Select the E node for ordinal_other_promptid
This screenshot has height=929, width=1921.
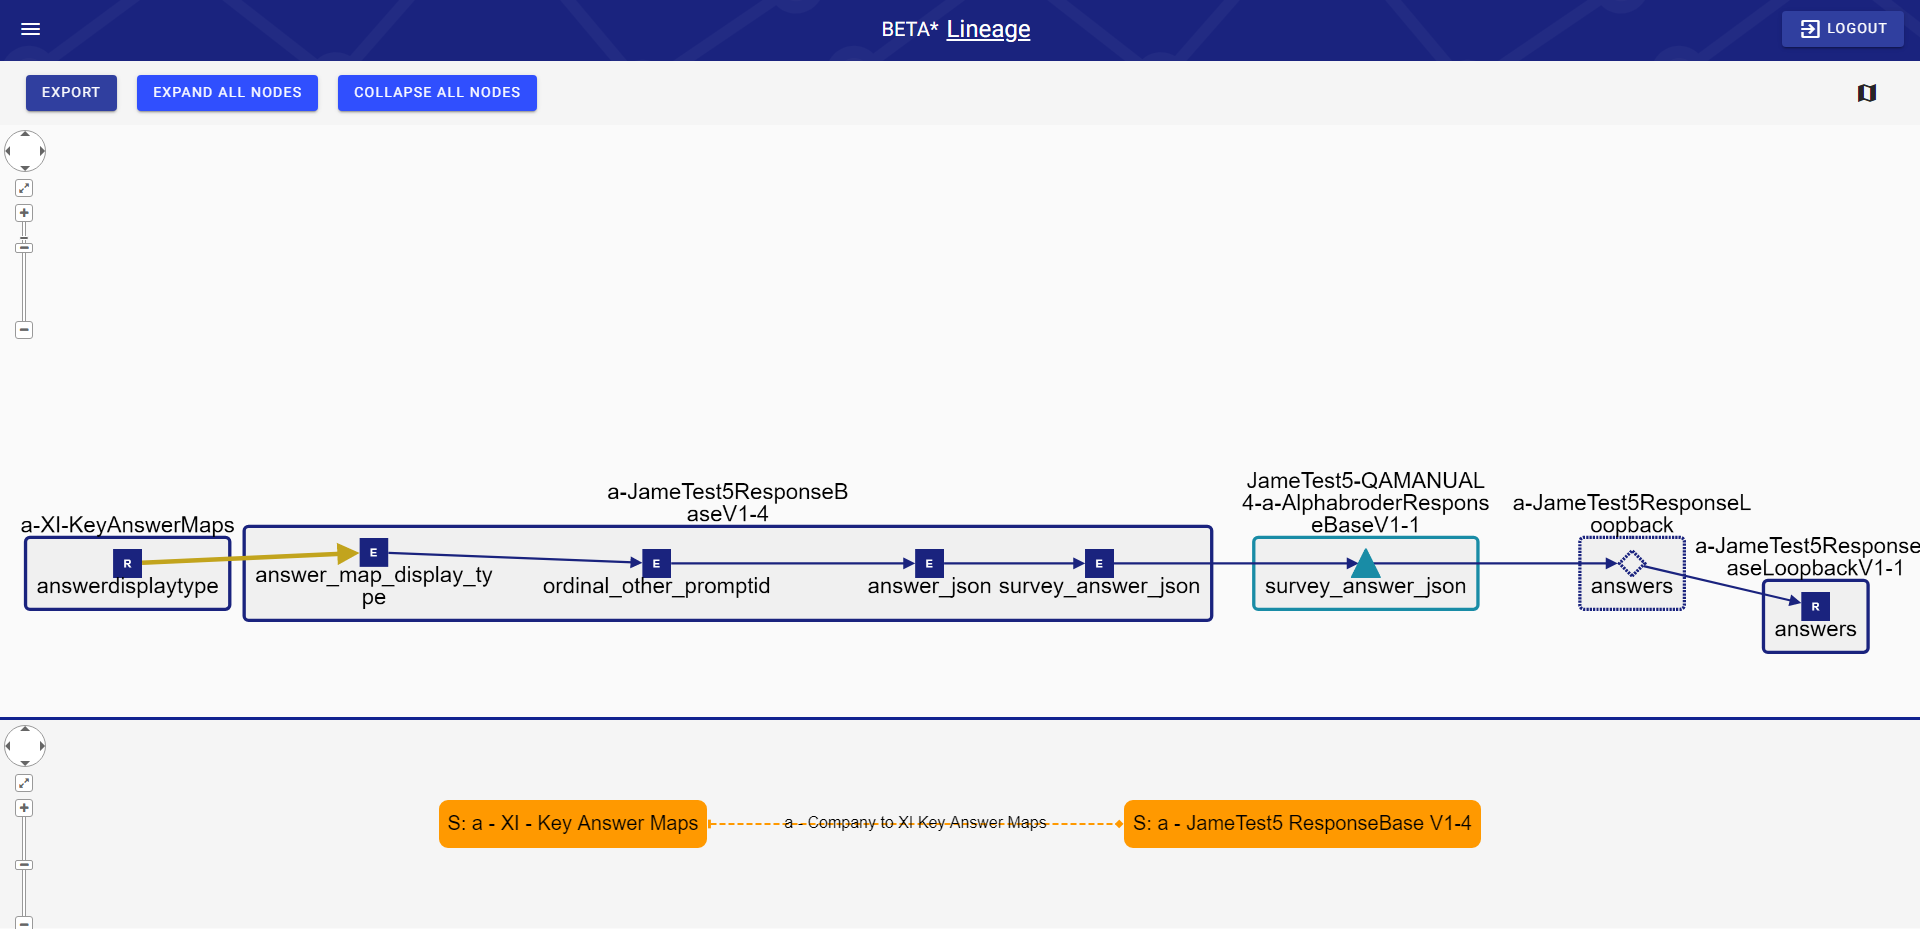coord(656,564)
